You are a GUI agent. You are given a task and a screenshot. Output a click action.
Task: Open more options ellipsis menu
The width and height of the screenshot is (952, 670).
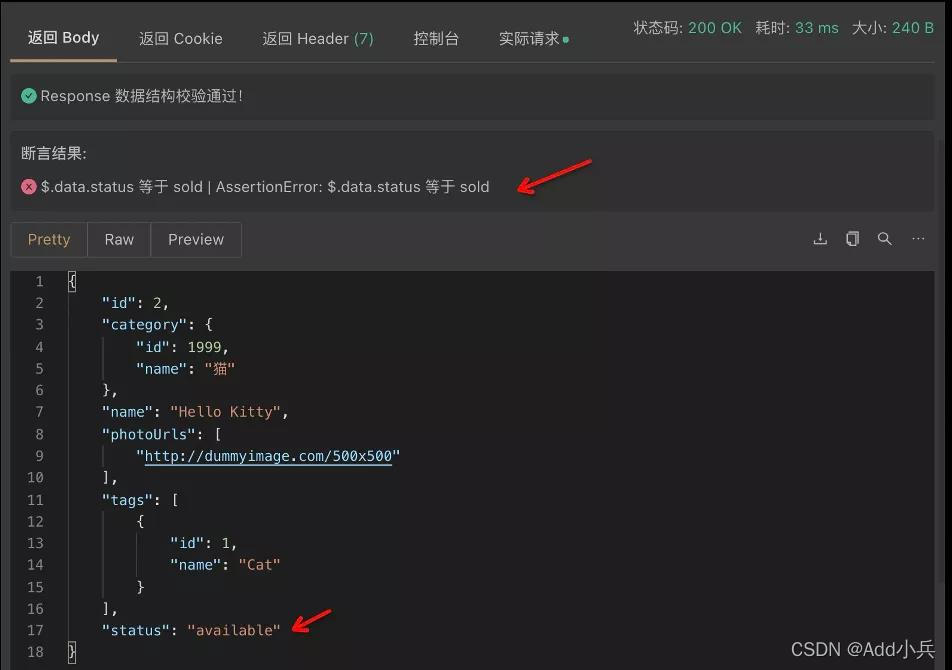918,239
